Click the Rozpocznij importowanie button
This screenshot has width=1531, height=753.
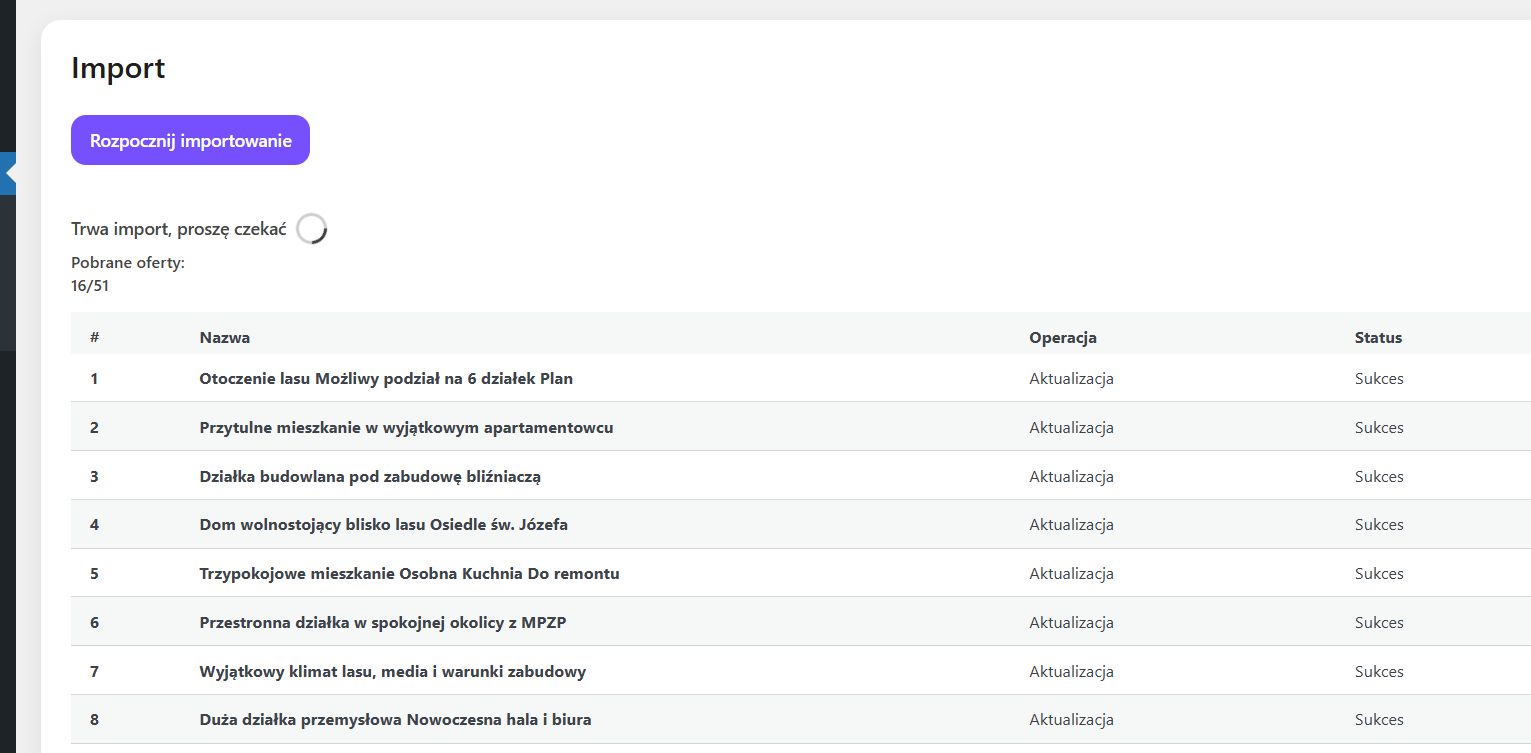coord(190,140)
